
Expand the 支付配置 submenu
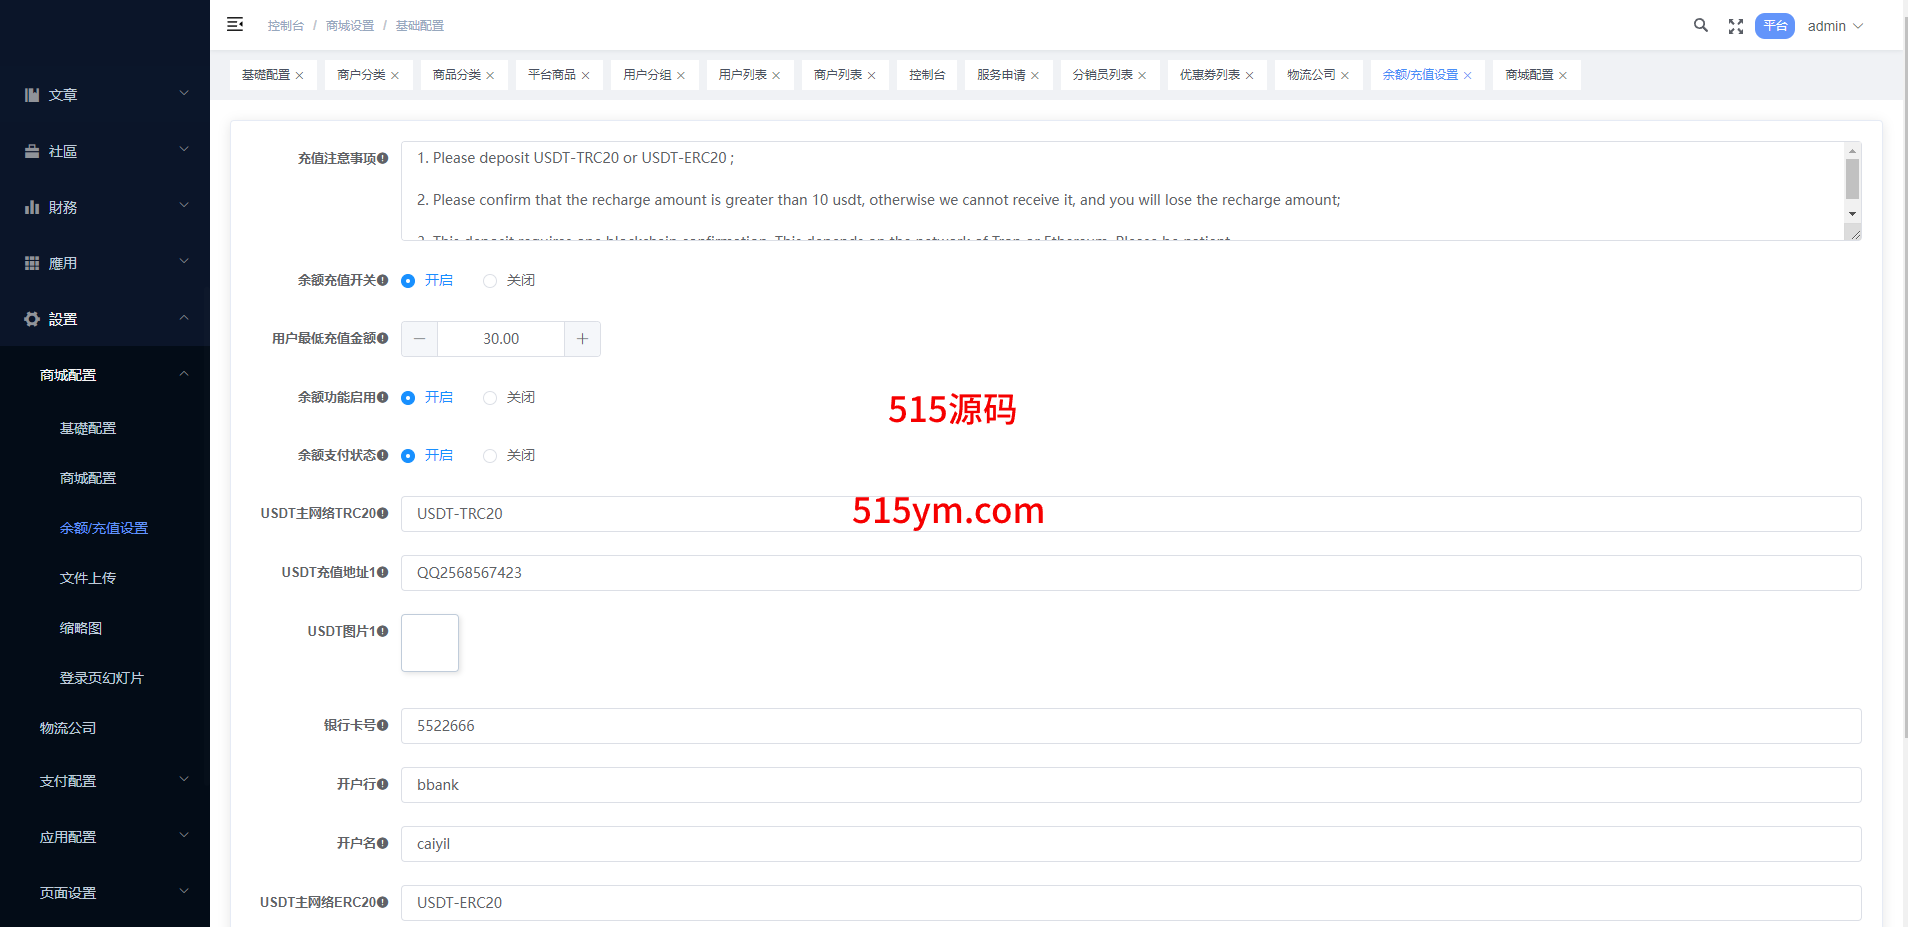(x=105, y=781)
